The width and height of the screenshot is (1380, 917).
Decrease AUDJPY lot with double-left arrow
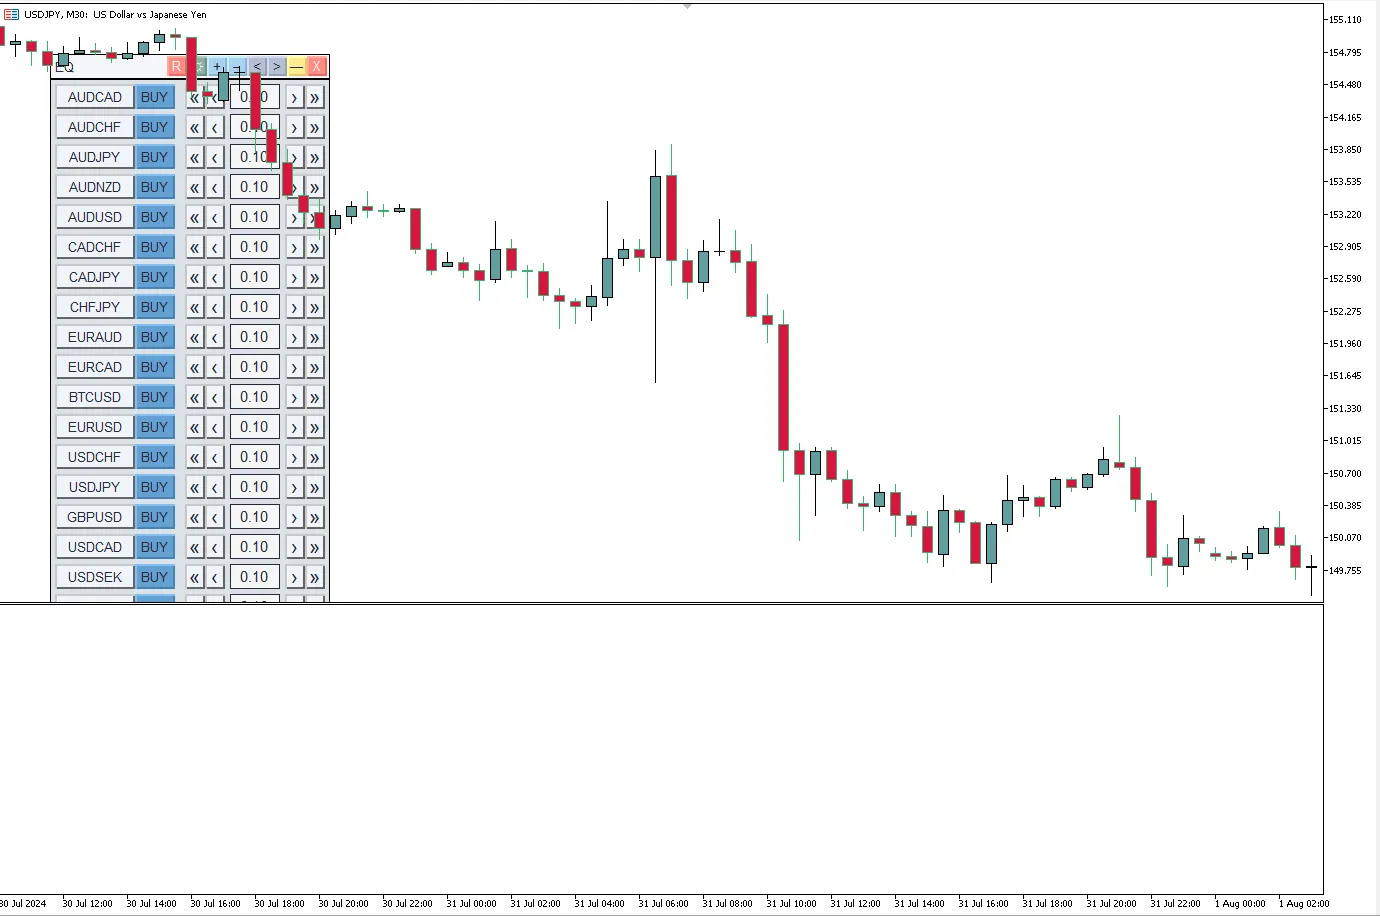[195, 157]
